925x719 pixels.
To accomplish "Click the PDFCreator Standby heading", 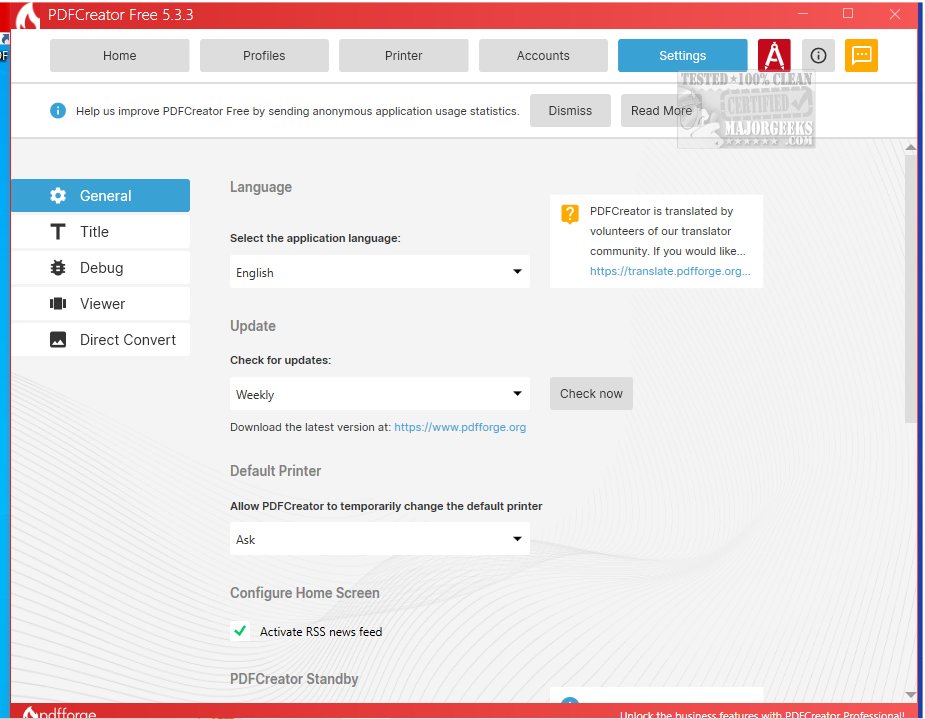I will tap(294, 679).
